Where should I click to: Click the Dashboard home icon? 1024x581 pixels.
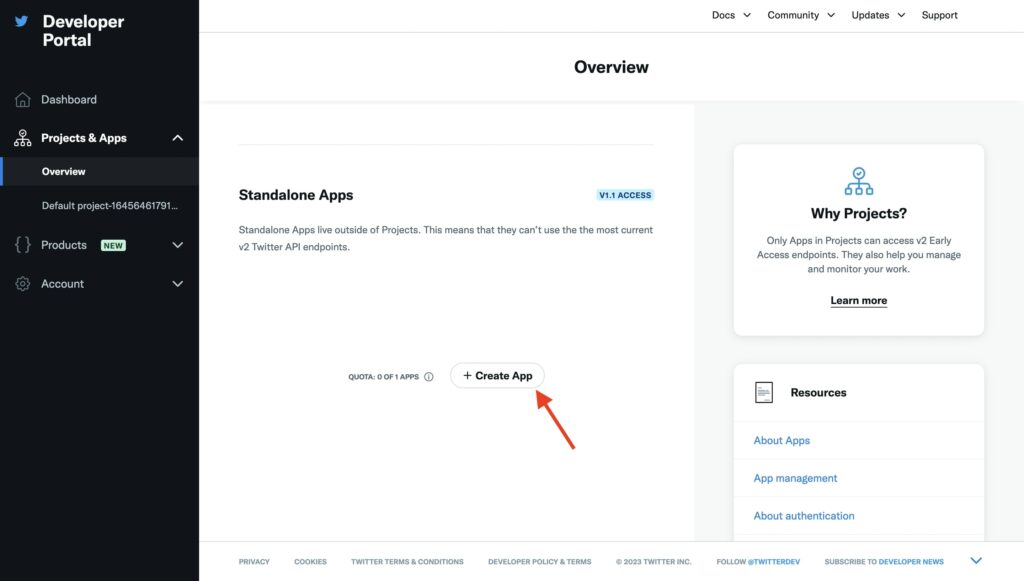point(23,100)
